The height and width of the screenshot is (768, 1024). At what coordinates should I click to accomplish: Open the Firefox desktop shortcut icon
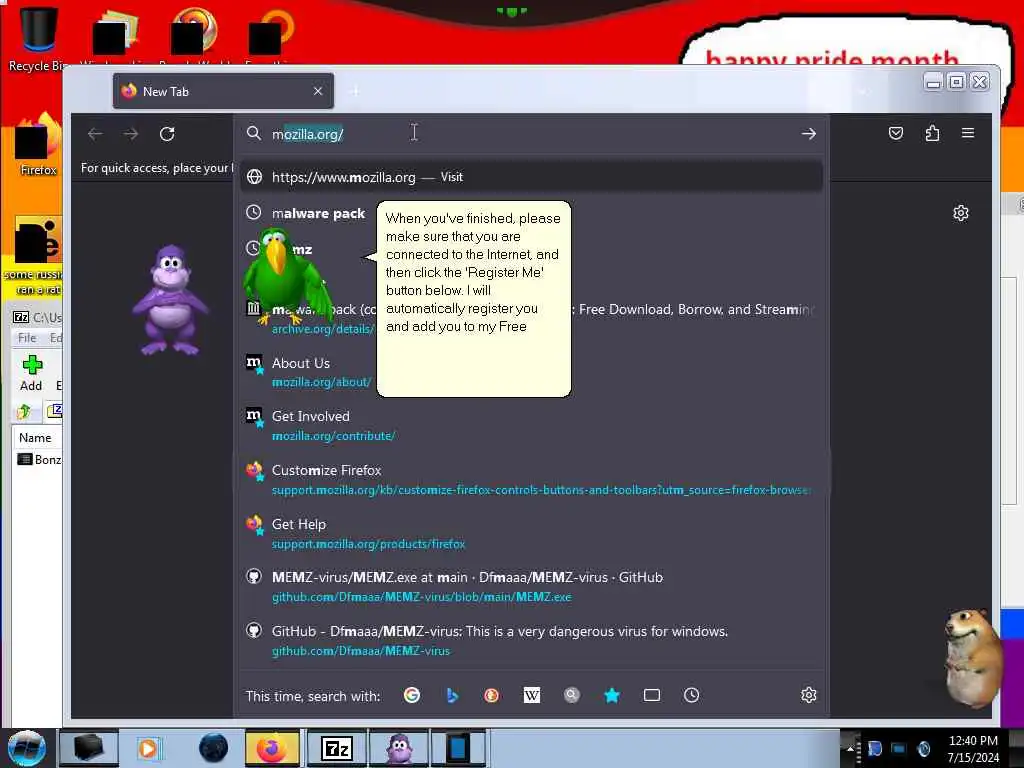38,145
